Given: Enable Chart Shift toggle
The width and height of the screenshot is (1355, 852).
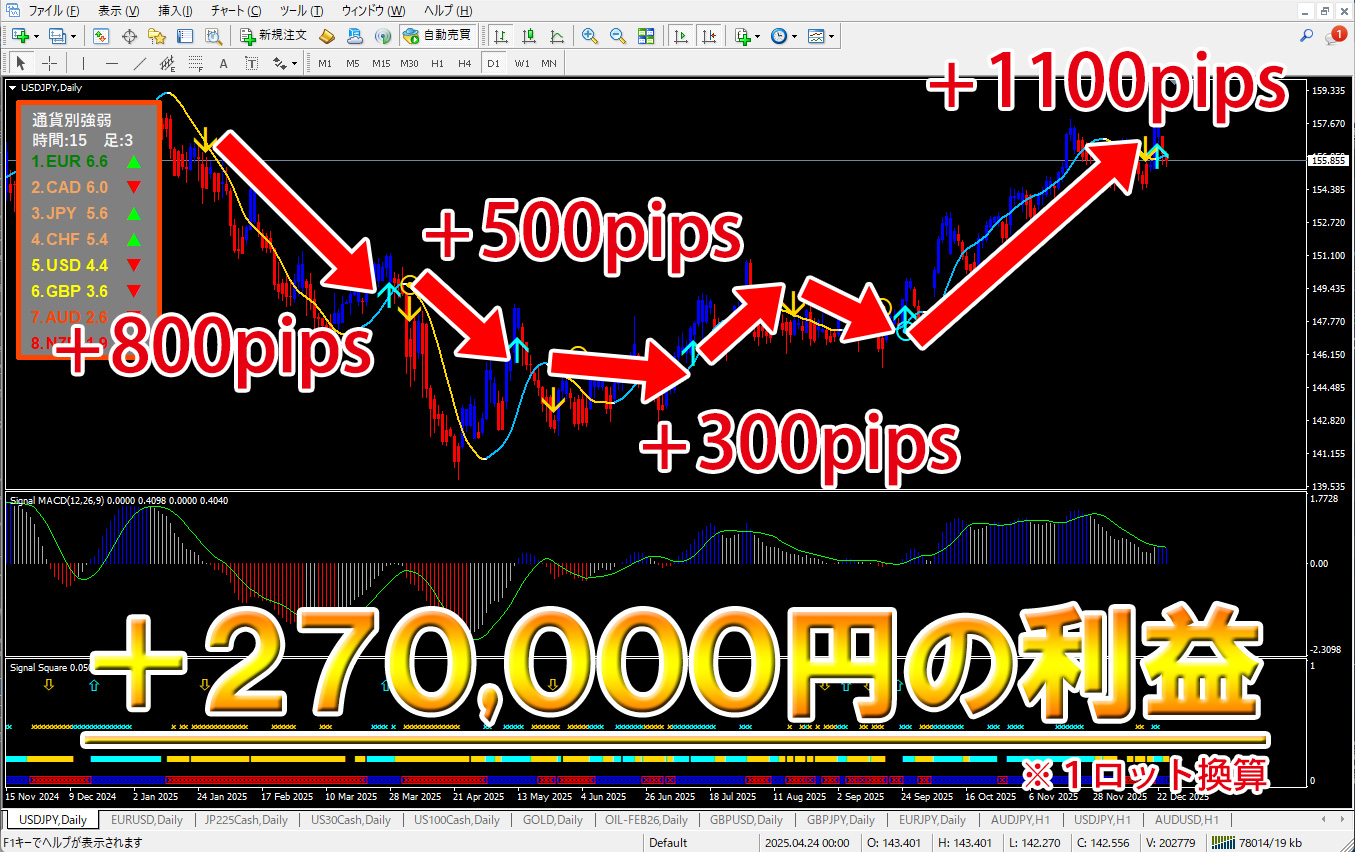Looking at the screenshot, I should 709,36.
